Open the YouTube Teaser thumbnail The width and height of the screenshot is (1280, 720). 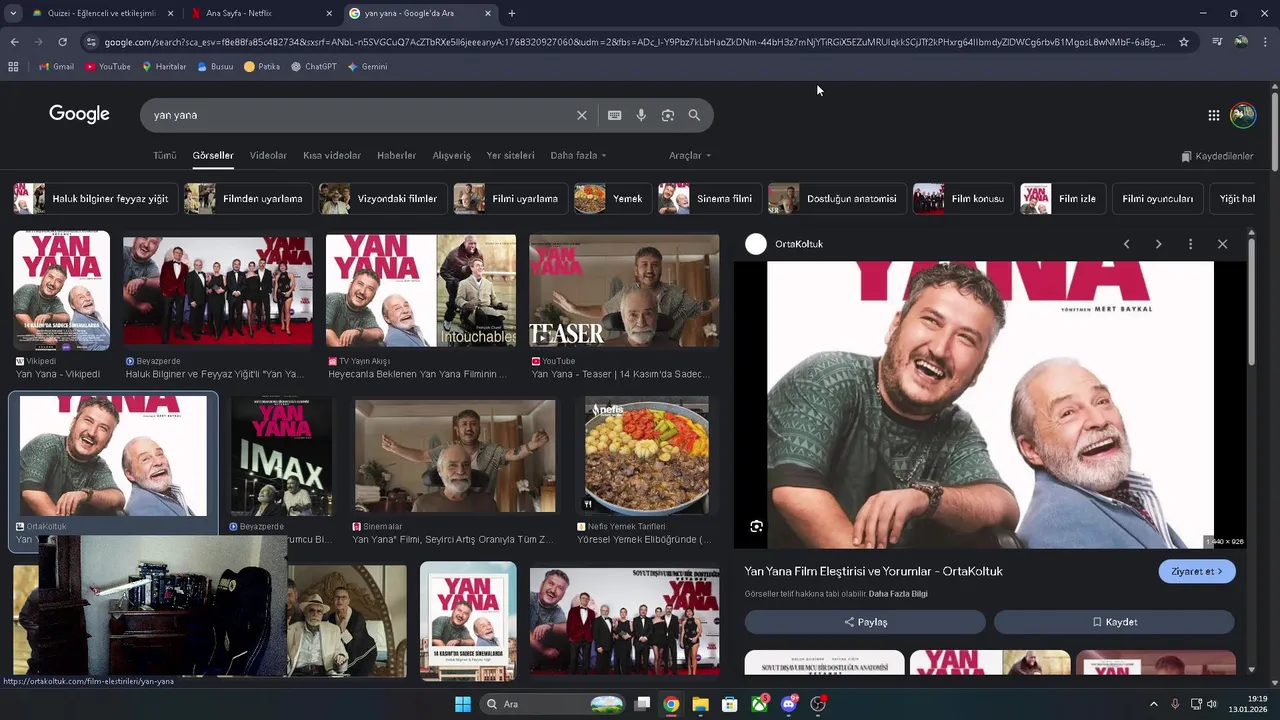point(624,291)
